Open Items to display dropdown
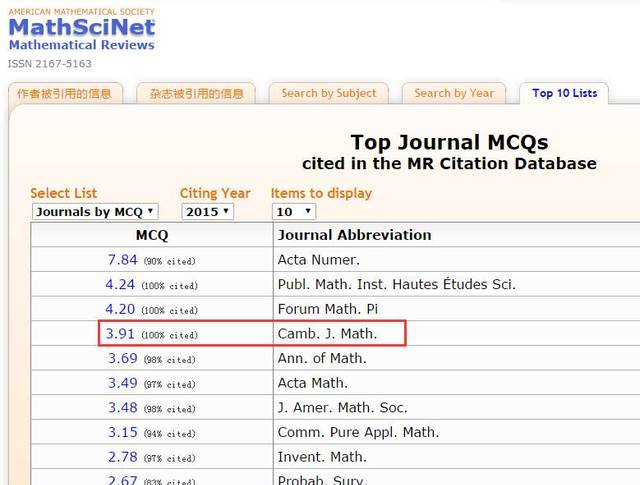Image resolution: width=640 pixels, height=485 pixels. pos(294,211)
